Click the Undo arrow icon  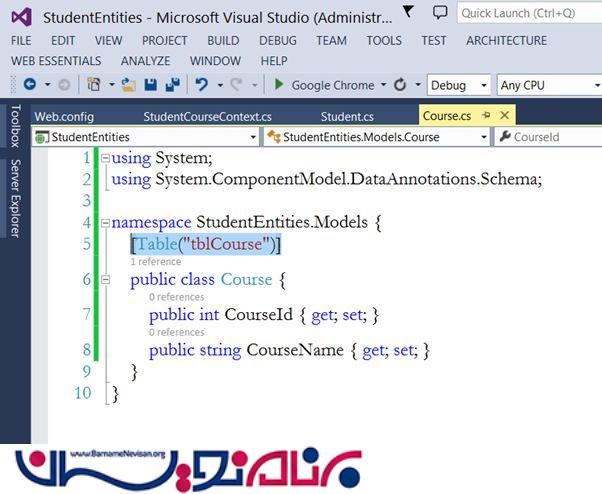[x=203, y=85]
